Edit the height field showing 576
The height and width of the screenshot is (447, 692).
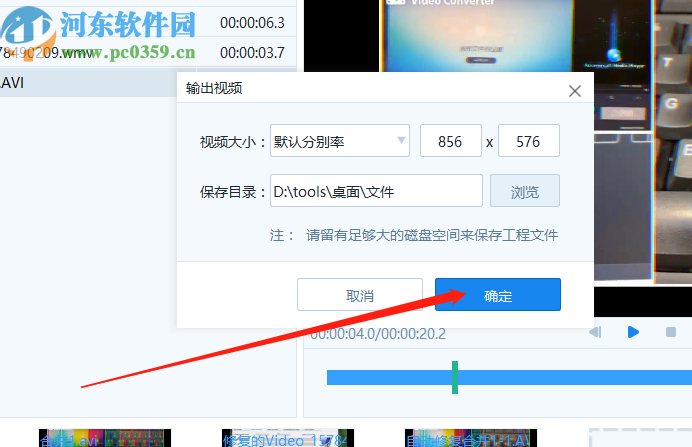coord(529,141)
